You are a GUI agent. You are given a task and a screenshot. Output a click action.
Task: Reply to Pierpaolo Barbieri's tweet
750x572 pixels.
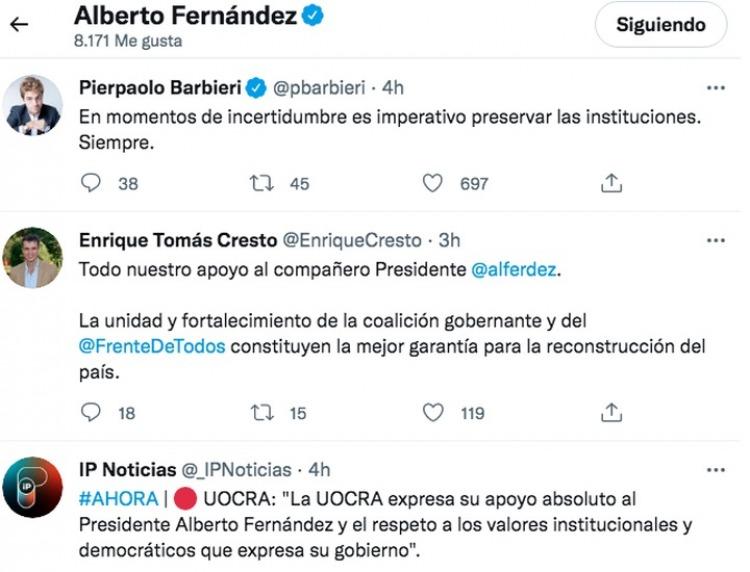click(x=91, y=183)
